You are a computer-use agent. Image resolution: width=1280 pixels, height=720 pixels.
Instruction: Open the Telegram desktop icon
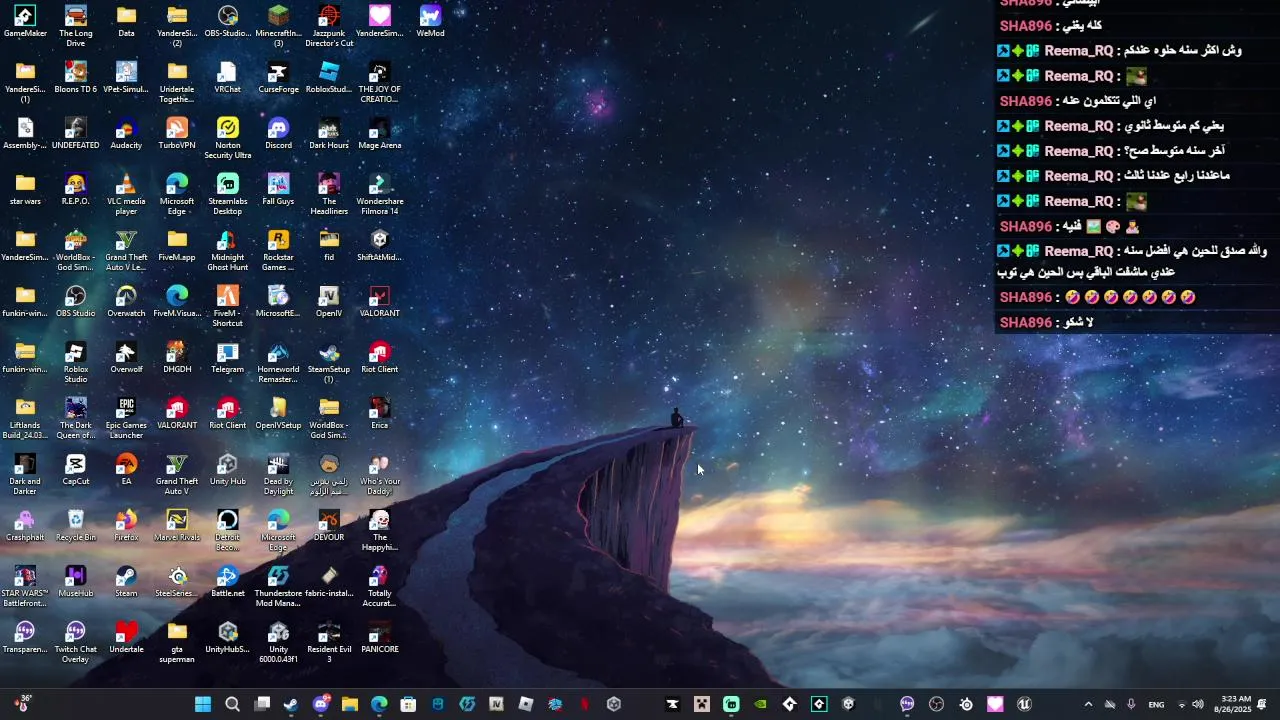point(227,358)
